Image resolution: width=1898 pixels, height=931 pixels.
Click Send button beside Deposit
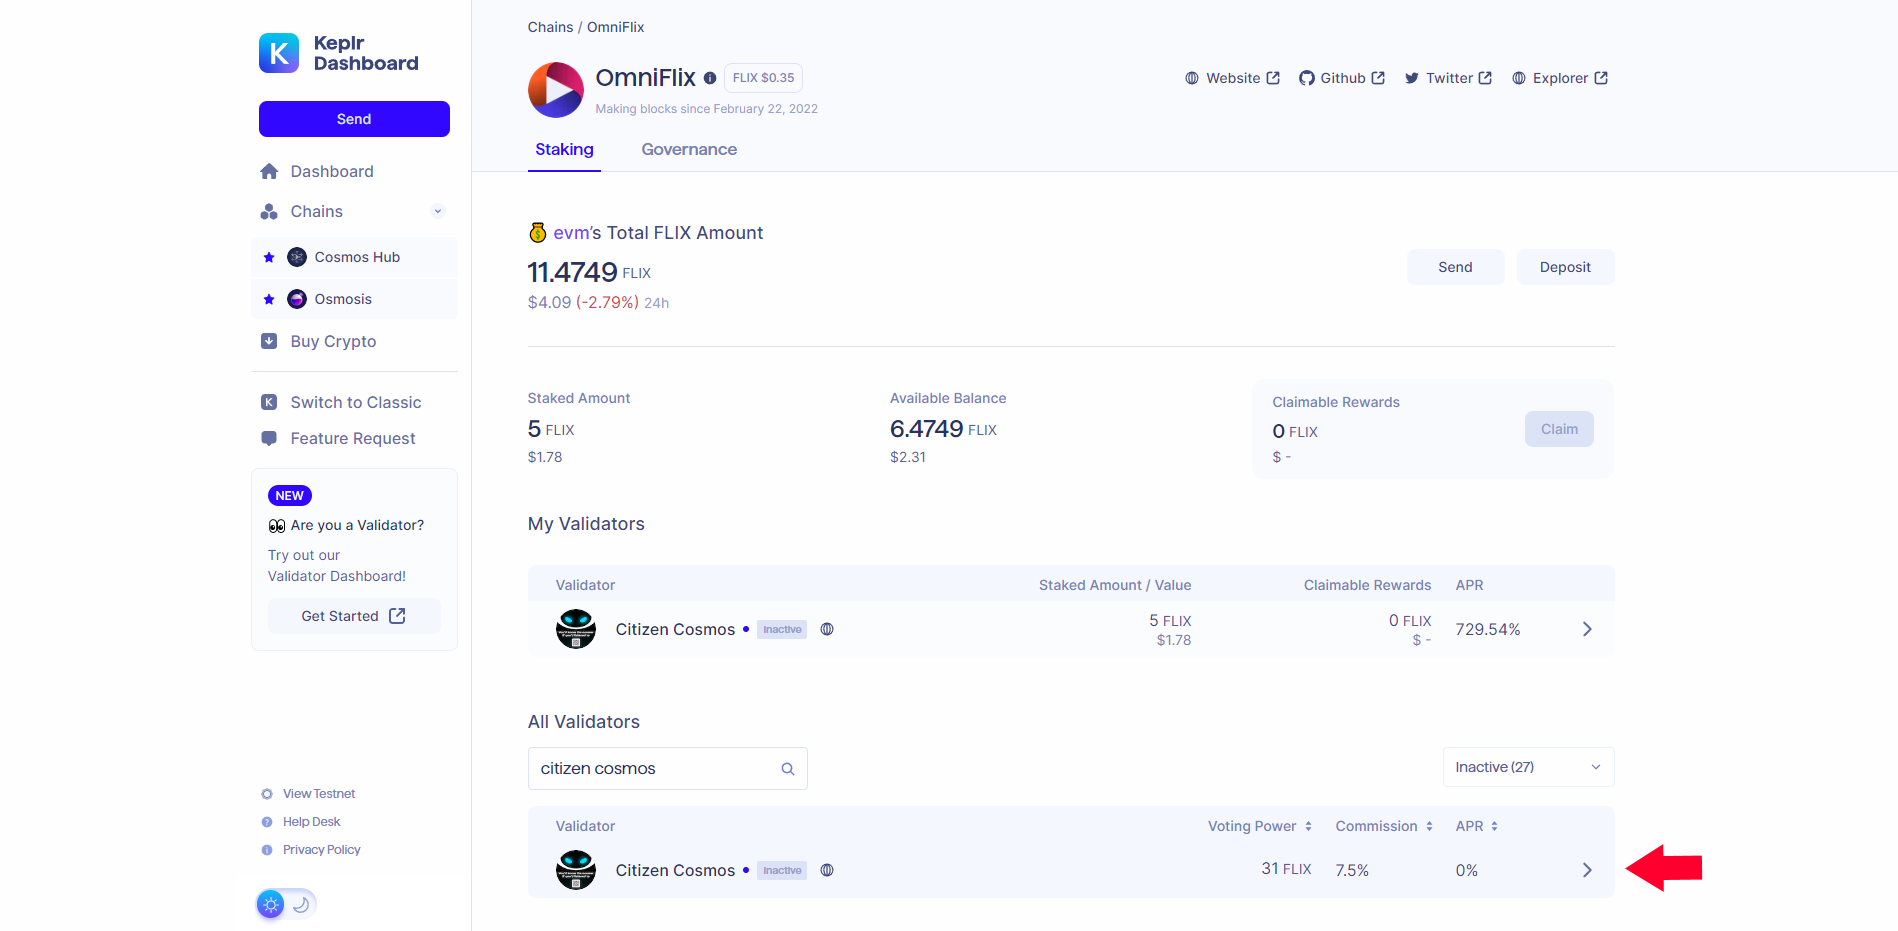click(x=1455, y=267)
